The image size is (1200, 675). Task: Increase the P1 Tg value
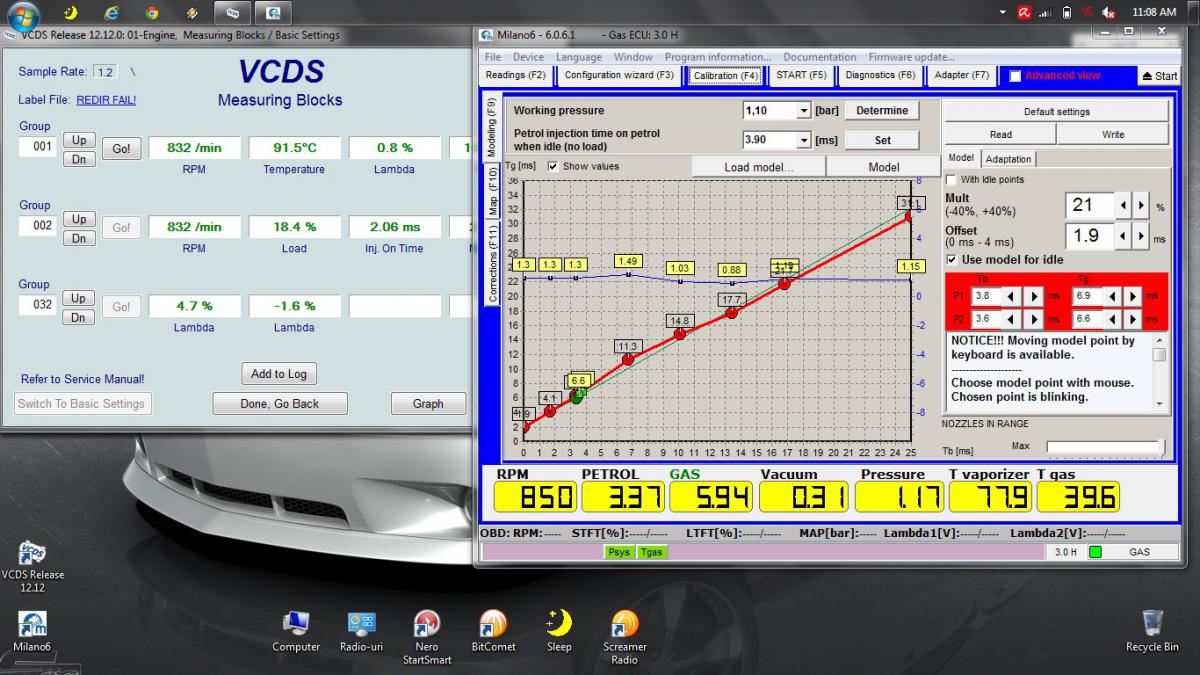(x=1133, y=296)
